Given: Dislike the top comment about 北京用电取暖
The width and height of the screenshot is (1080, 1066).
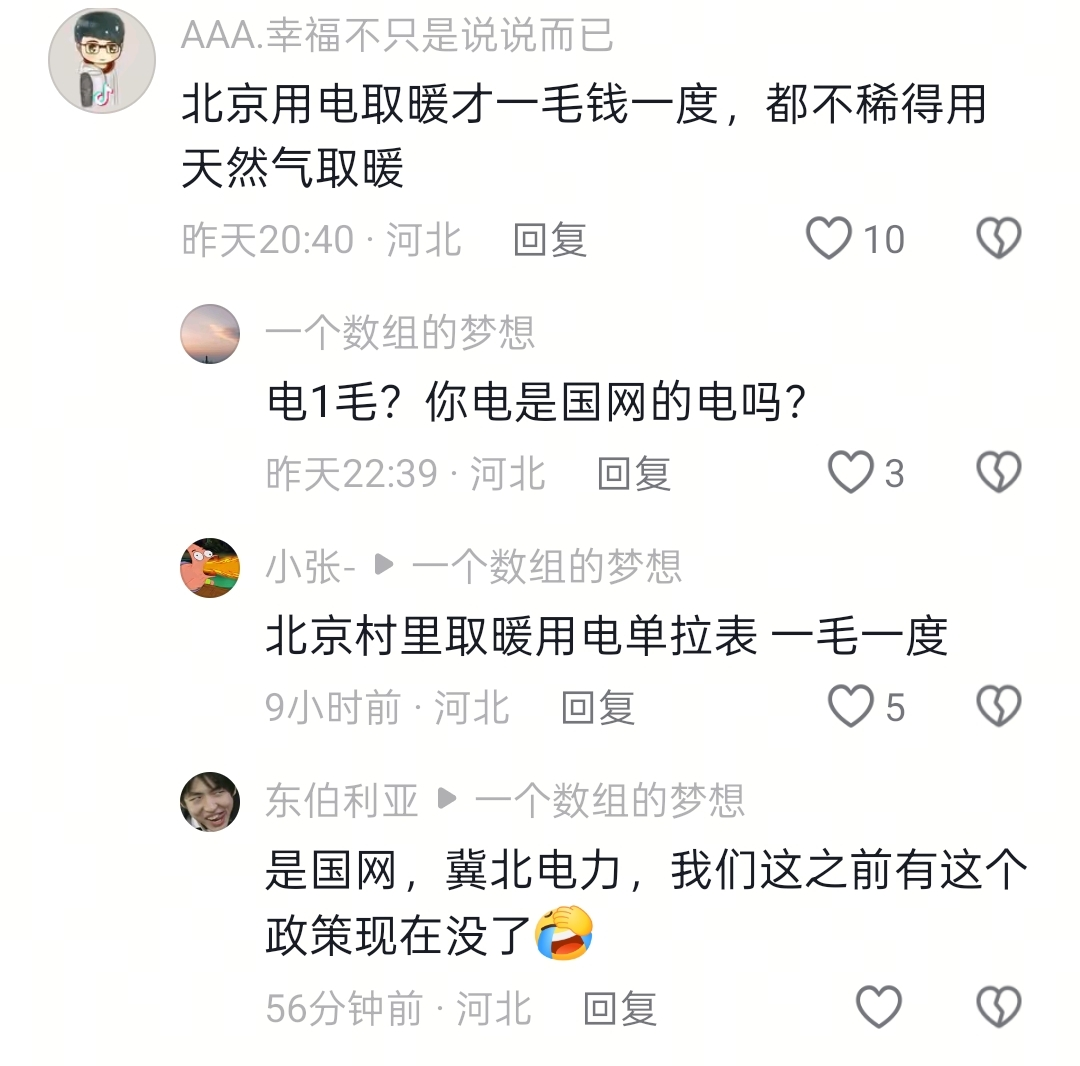Looking at the screenshot, I should tap(998, 239).
